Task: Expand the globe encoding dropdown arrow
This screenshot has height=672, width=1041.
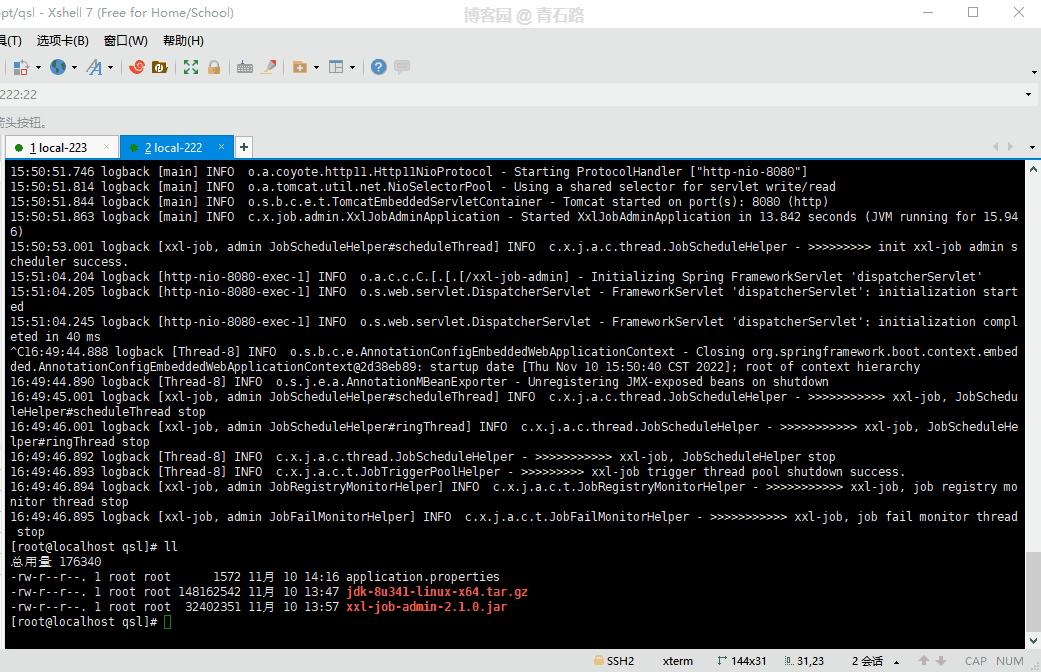Action: tap(74, 67)
